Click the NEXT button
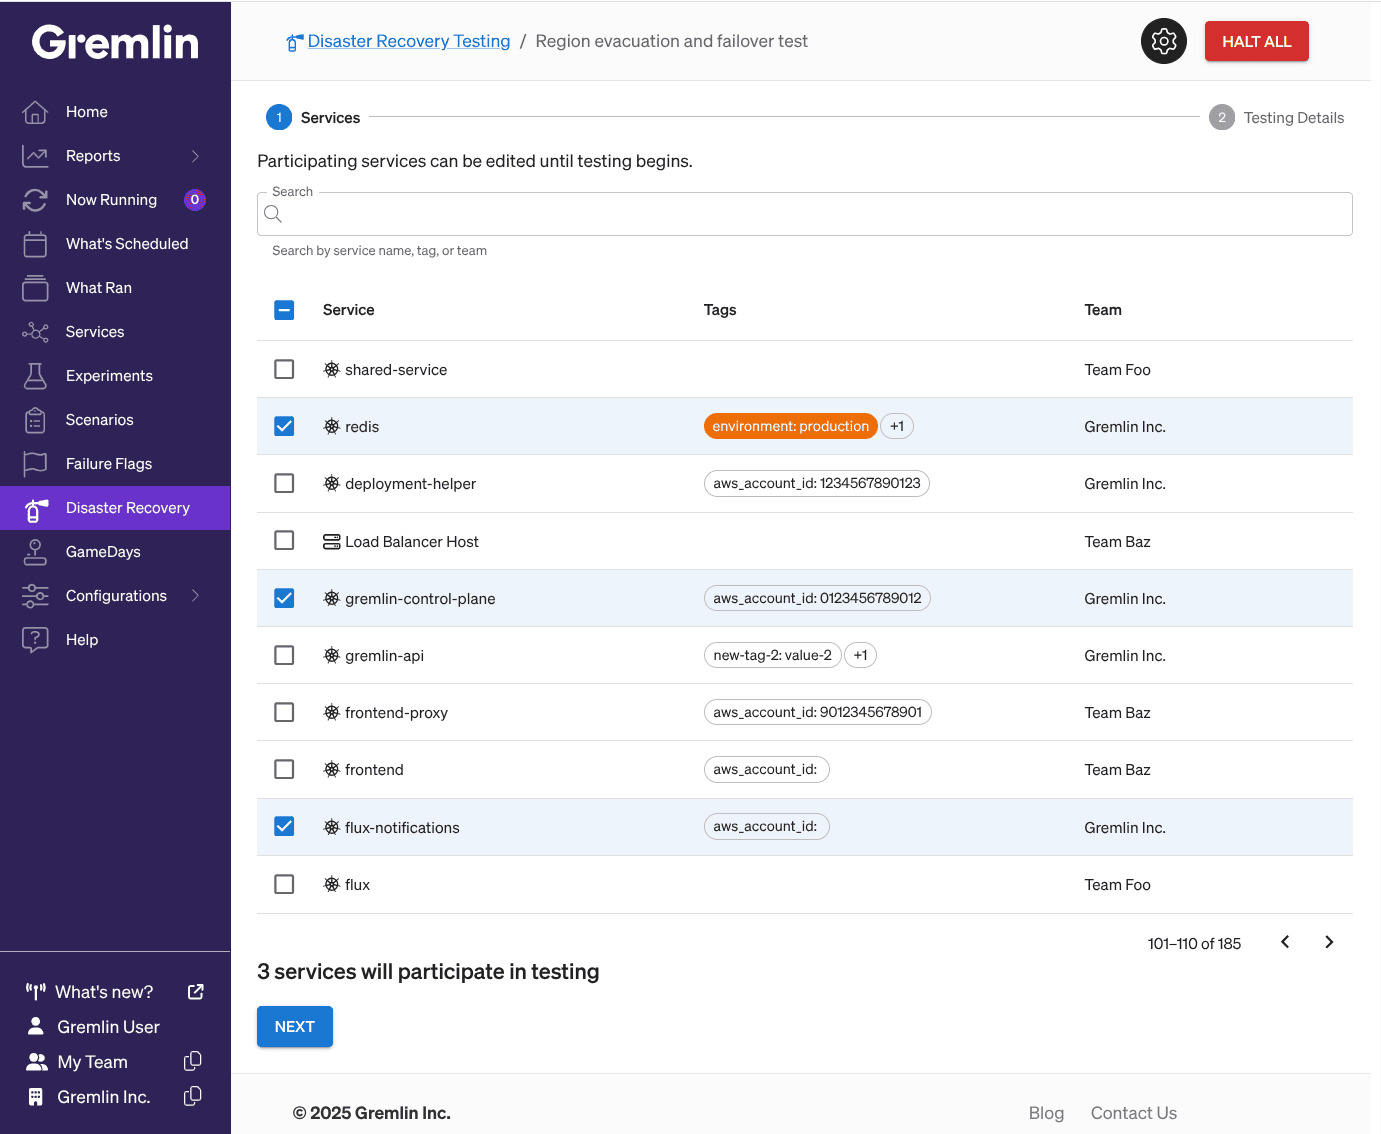 click(295, 1027)
